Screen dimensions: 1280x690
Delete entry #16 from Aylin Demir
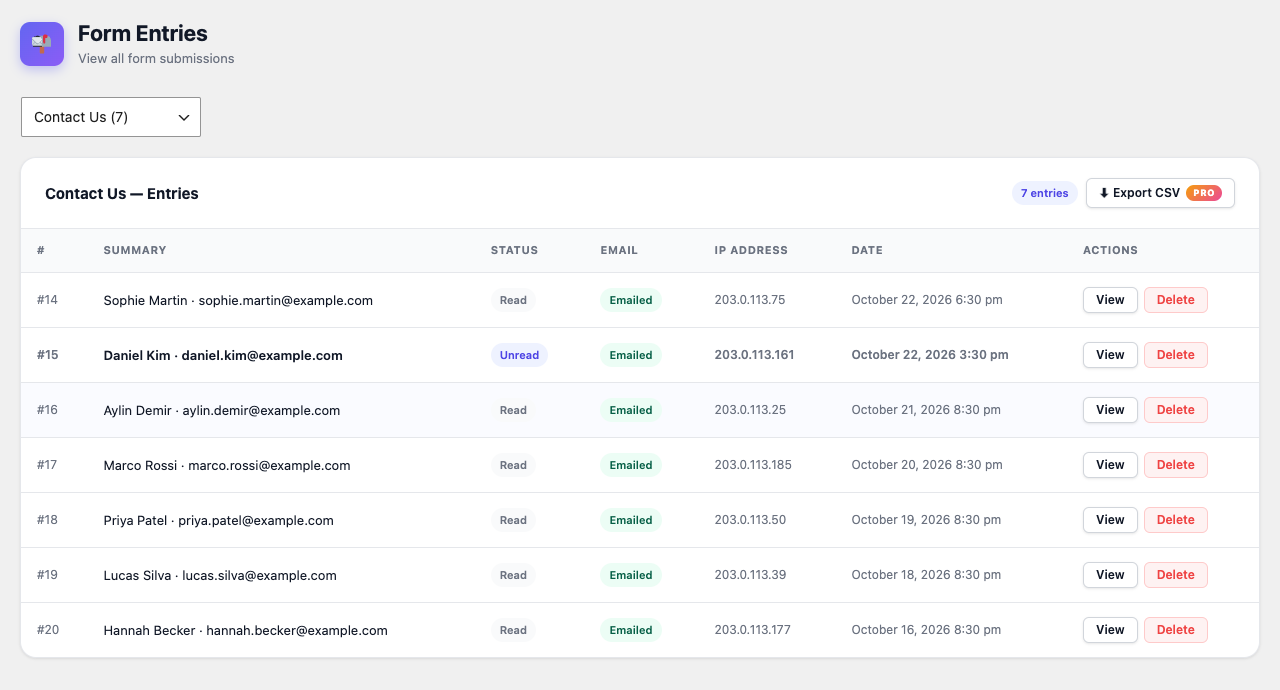pyautogui.click(x=1176, y=410)
